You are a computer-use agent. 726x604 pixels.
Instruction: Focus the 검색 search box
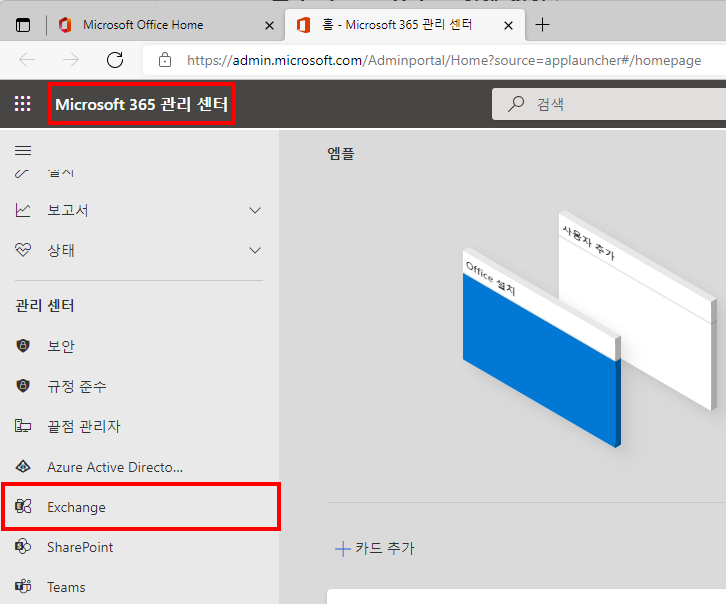point(609,104)
